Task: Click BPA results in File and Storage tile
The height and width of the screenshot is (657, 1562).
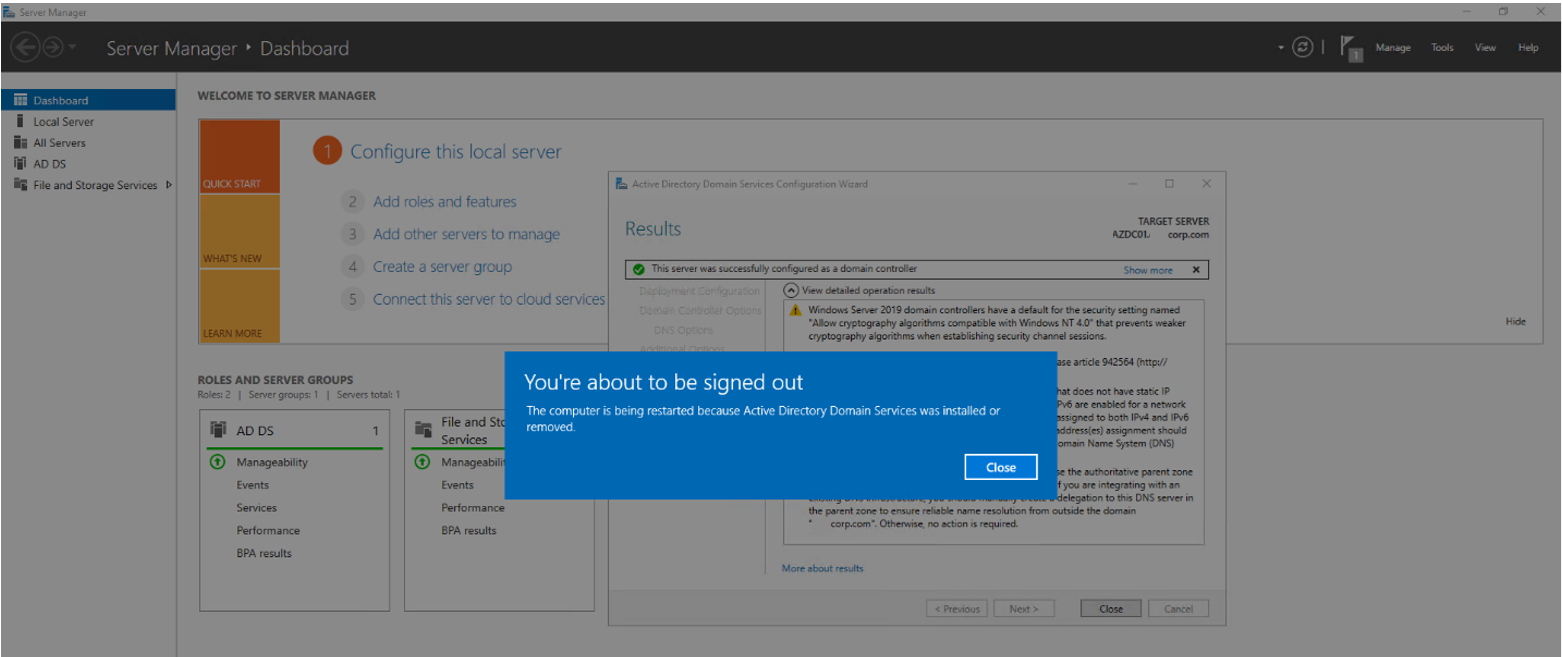Action: (469, 530)
